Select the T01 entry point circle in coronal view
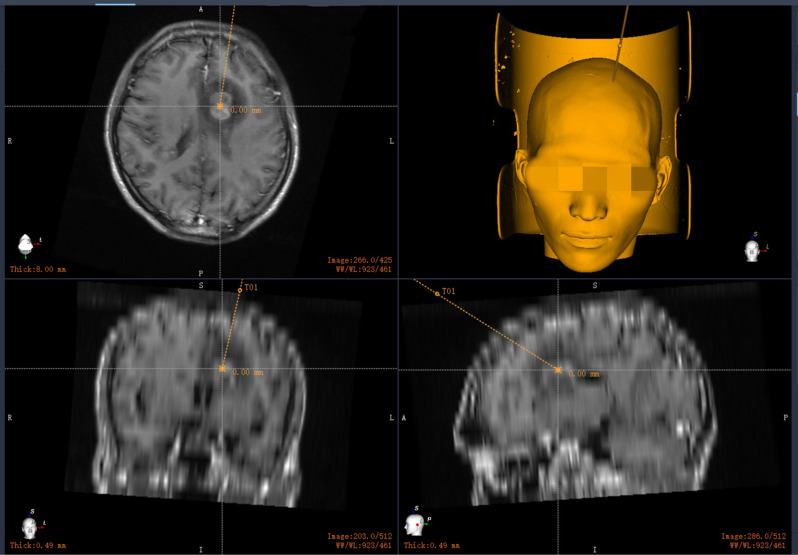798x555 pixels. tap(240, 290)
